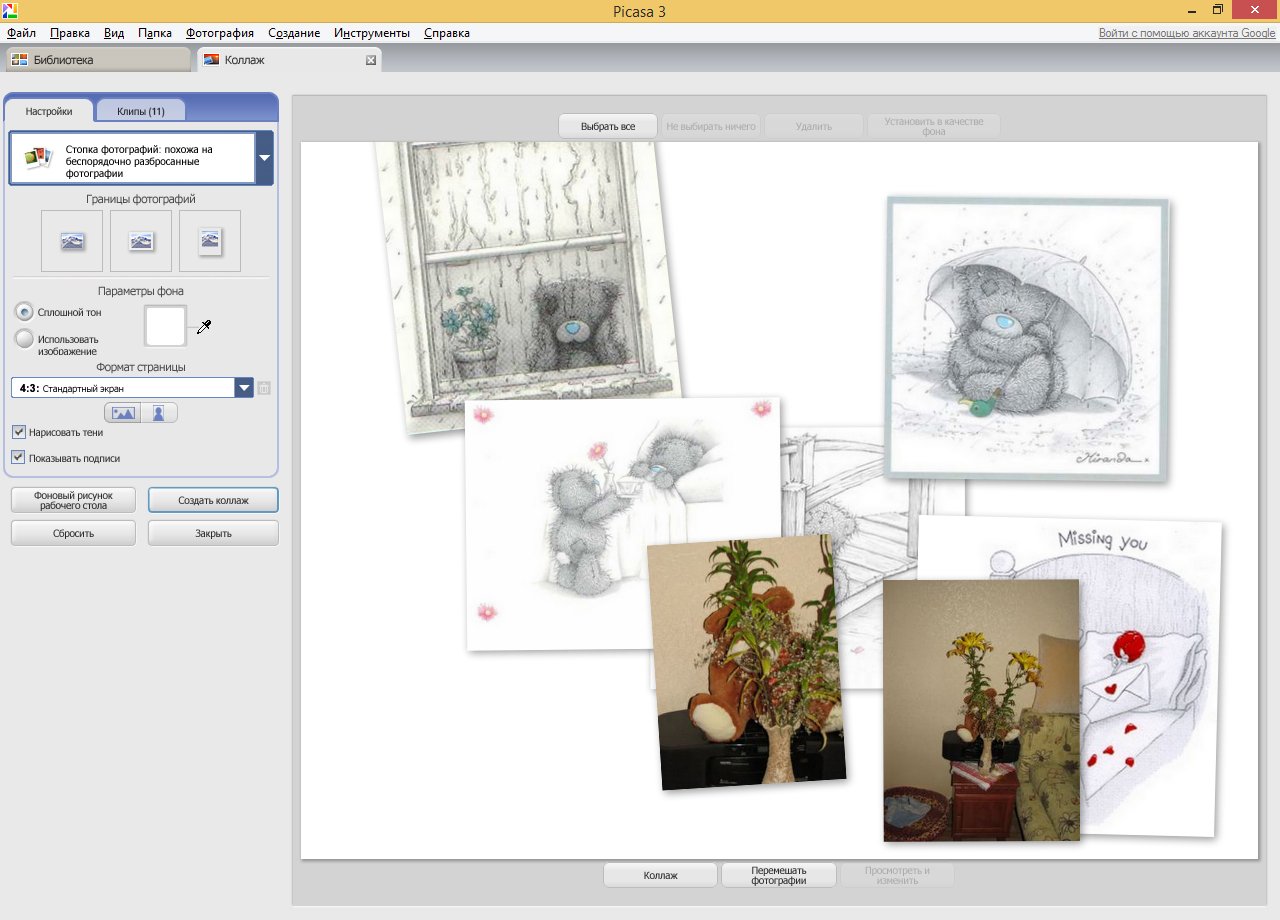Select the Polaroid-style photo border

point(210,241)
